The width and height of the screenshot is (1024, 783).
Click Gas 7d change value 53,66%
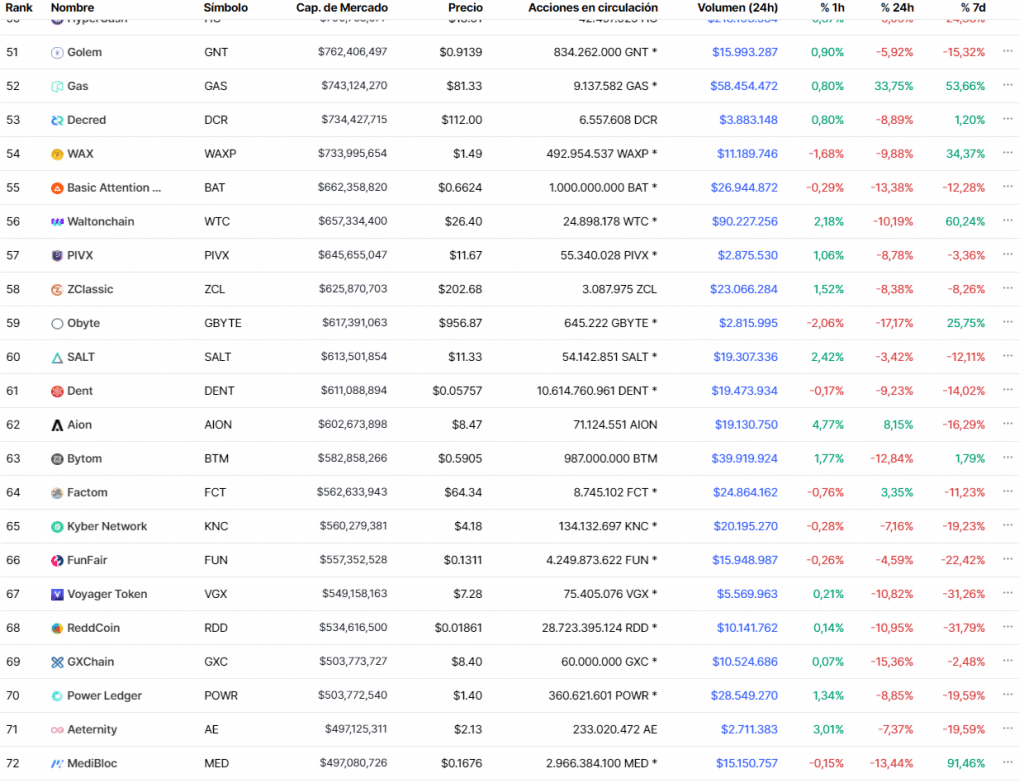point(965,86)
